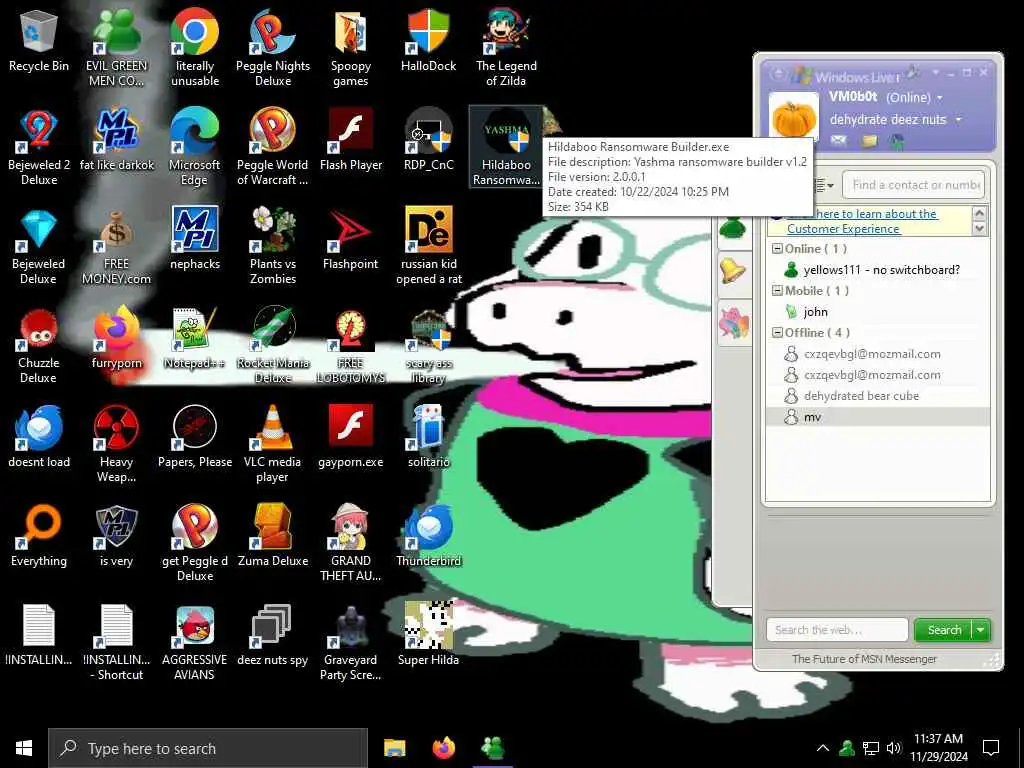Screen dimensions: 1024x768
Task: Click the Customer Experience link
Action: (x=843, y=229)
